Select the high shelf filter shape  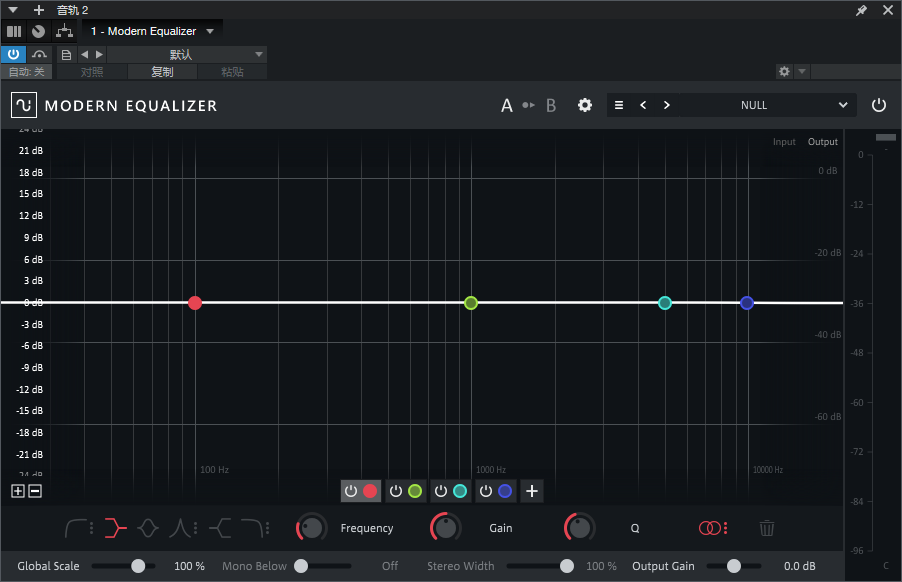220,528
